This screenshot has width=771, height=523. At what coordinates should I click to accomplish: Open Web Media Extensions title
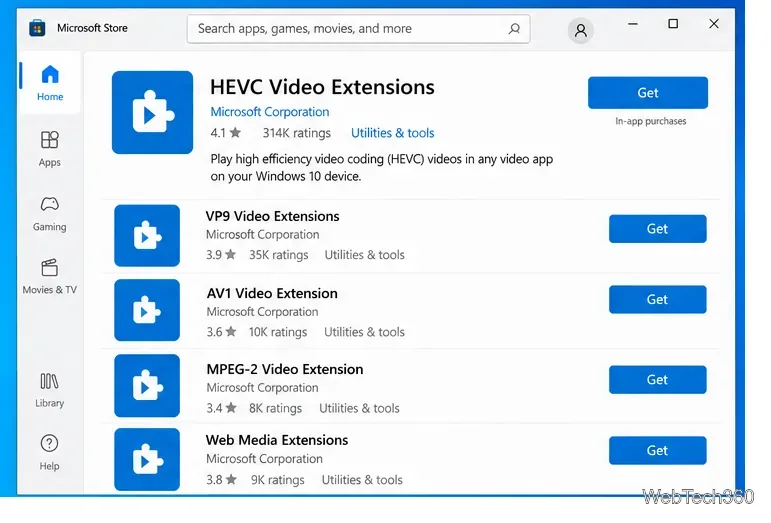point(277,440)
